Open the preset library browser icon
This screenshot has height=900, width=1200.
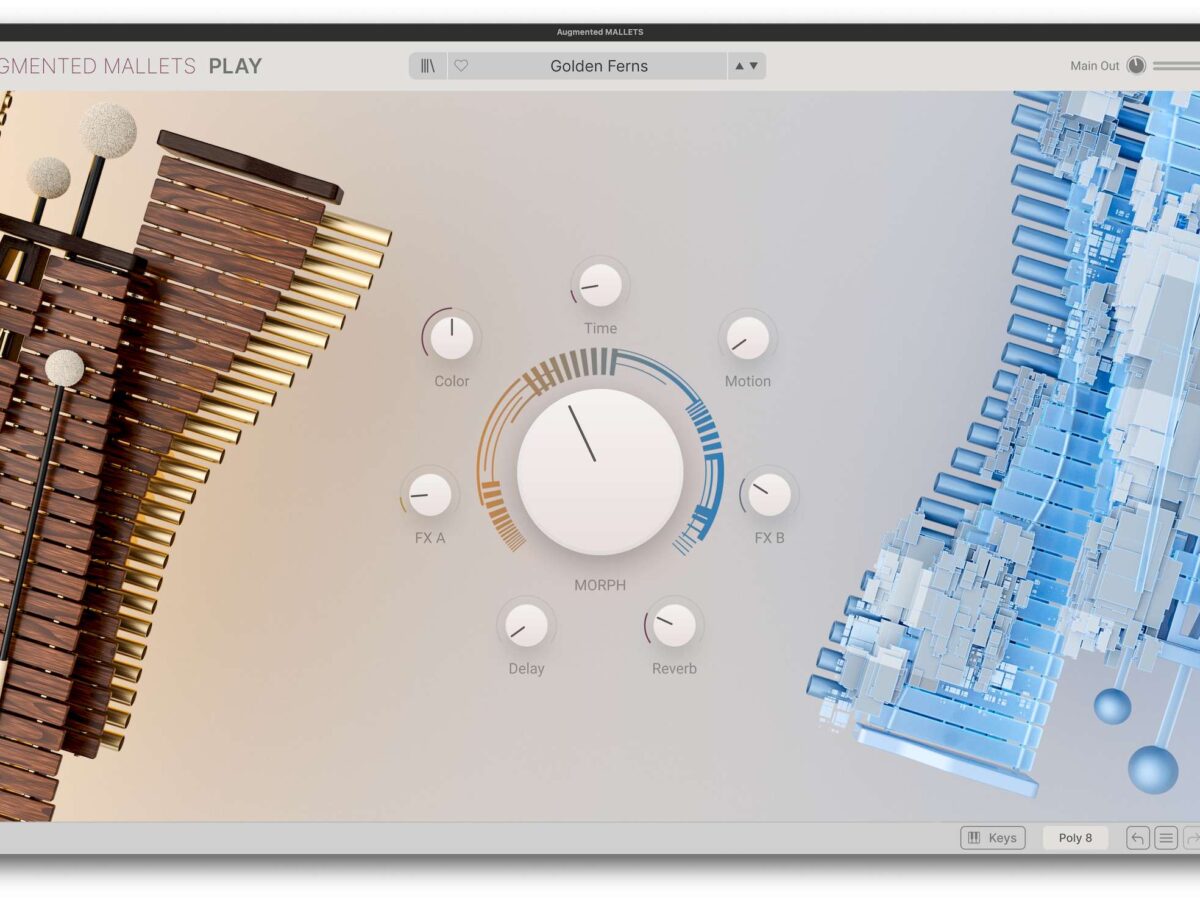point(428,65)
